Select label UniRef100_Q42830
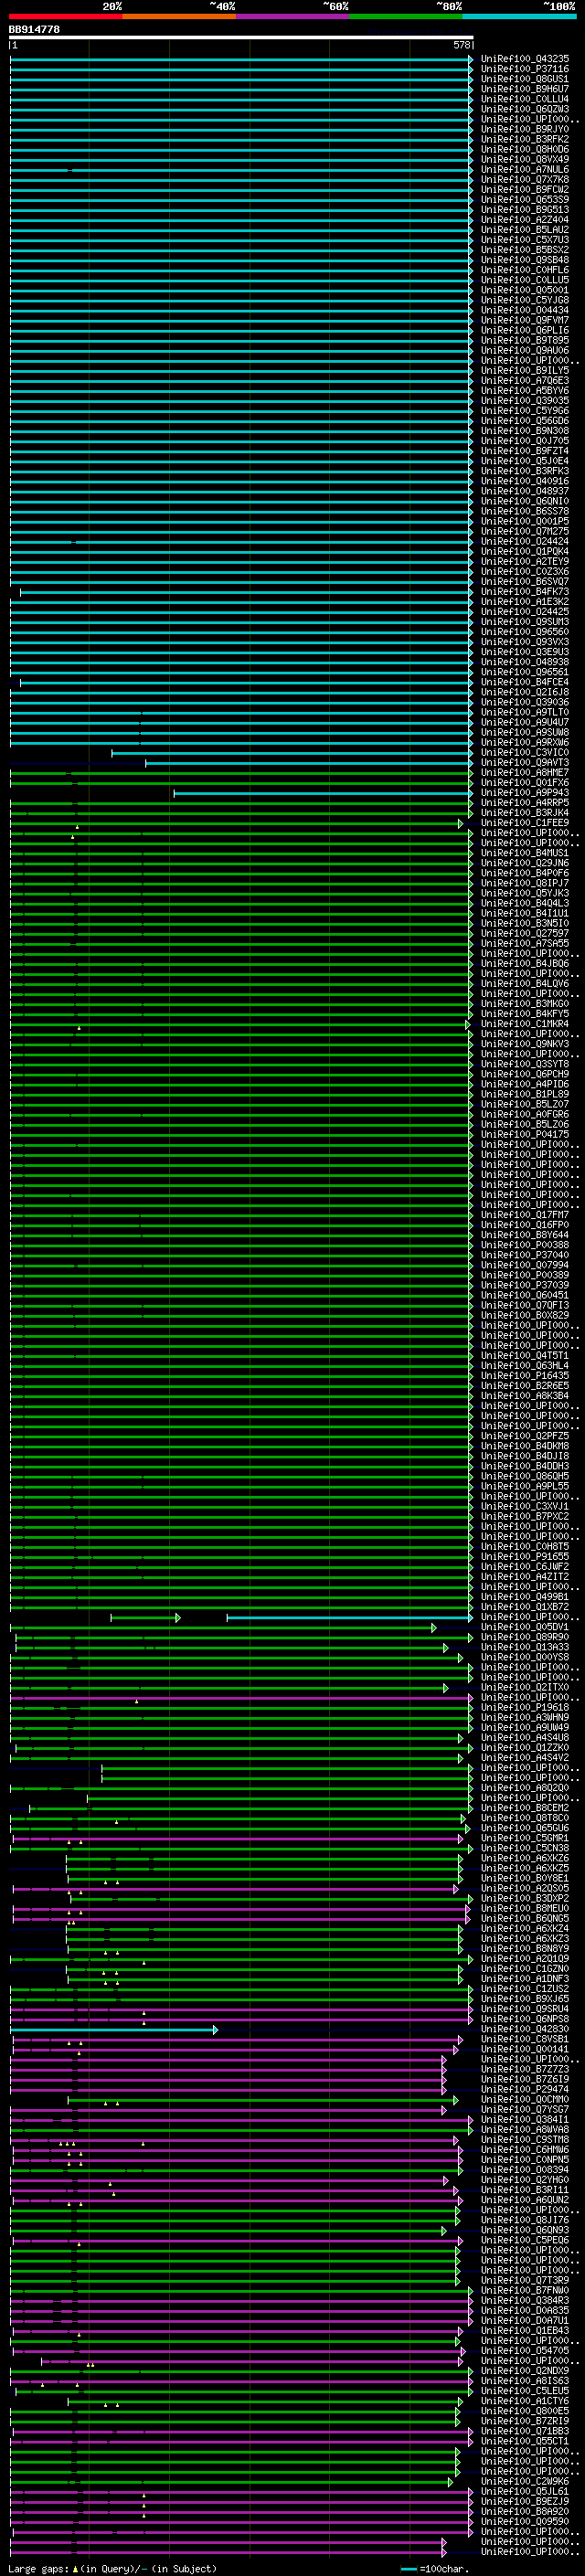This screenshot has width=585, height=2576. (x=525, y=2029)
